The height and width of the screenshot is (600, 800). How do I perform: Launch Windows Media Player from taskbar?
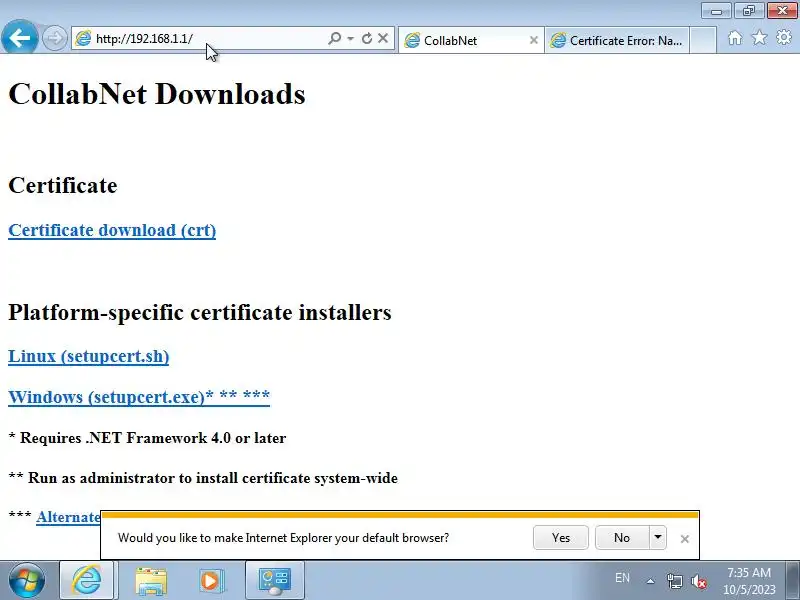pyautogui.click(x=210, y=581)
